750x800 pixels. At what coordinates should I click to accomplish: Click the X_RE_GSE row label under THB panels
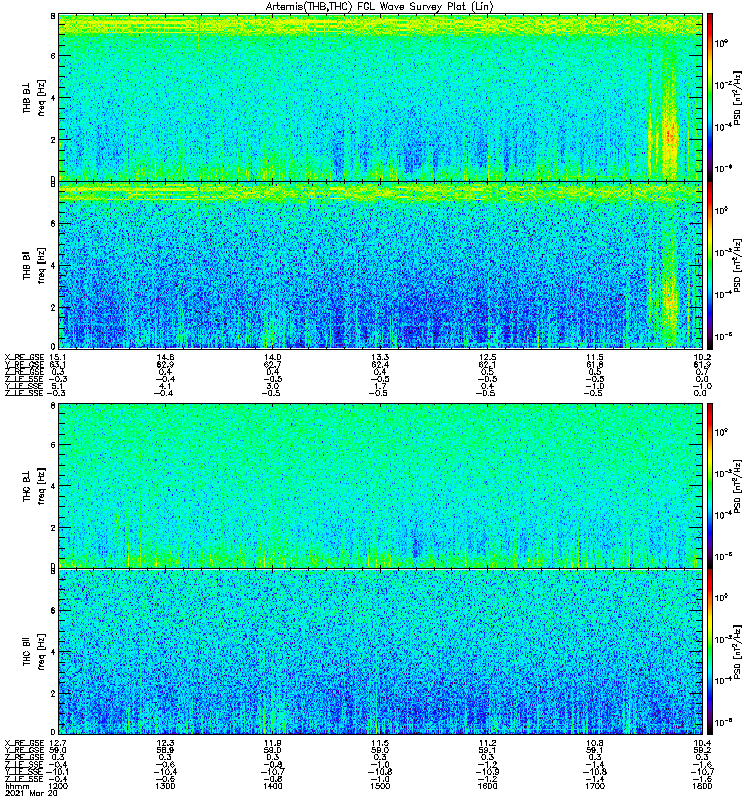coord(24,357)
